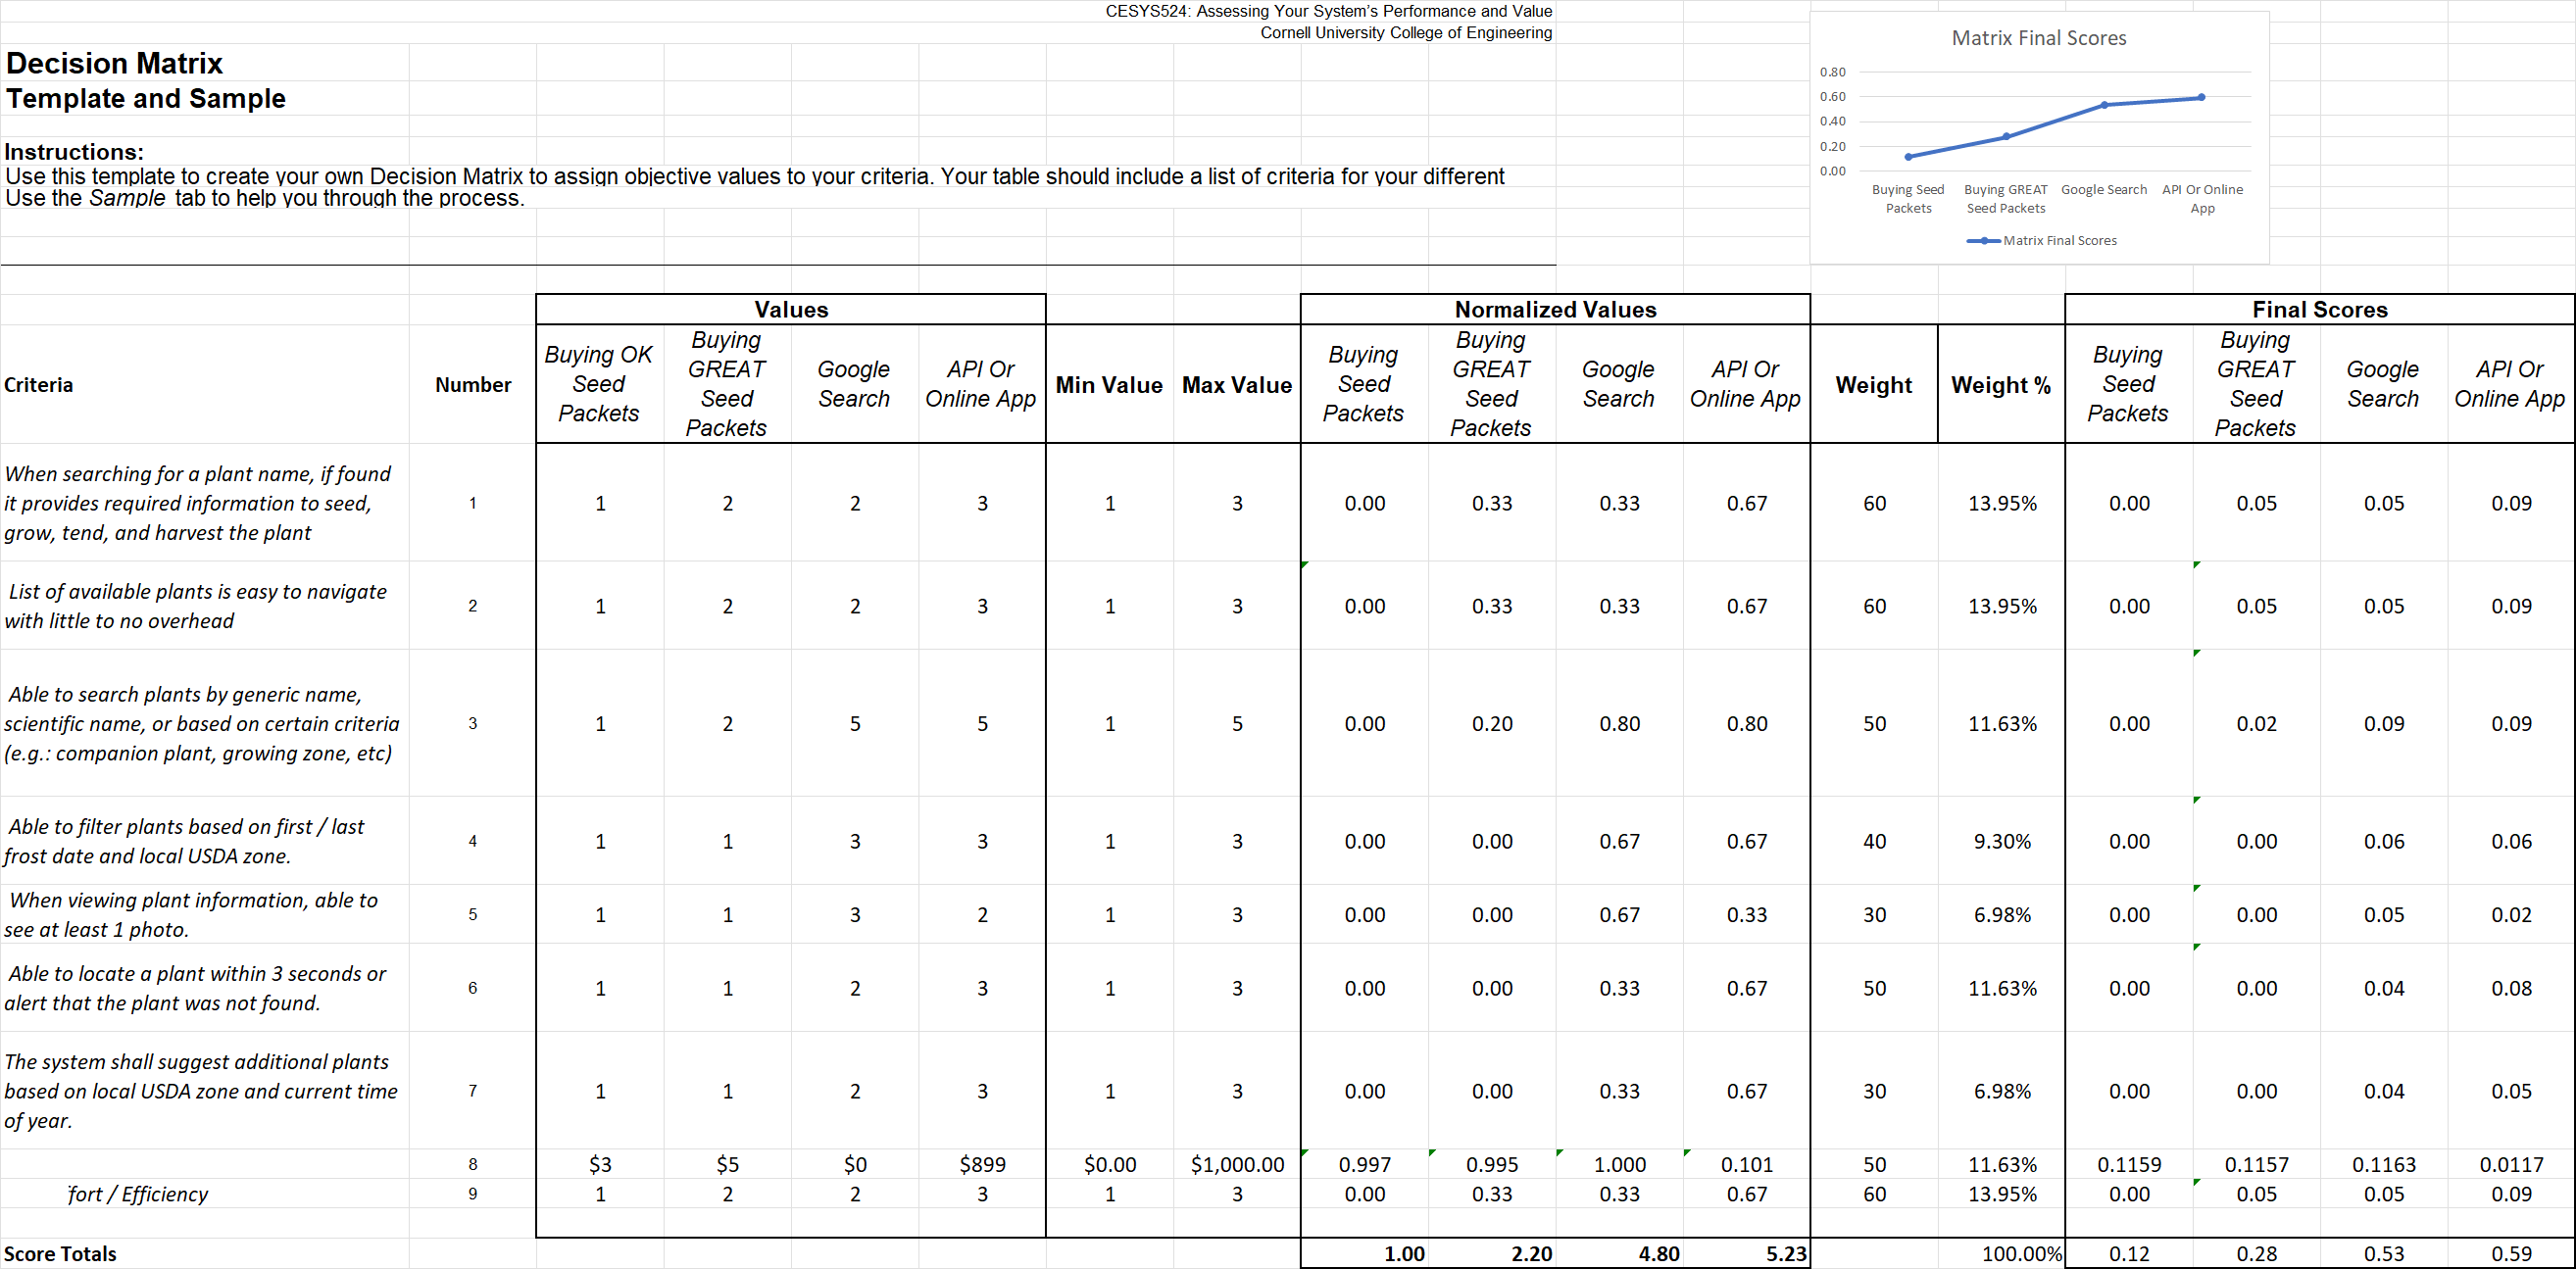The height and width of the screenshot is (1269, 2576).
Task: Select the 0.59 final score total cell
Action: [2510, 1254]
